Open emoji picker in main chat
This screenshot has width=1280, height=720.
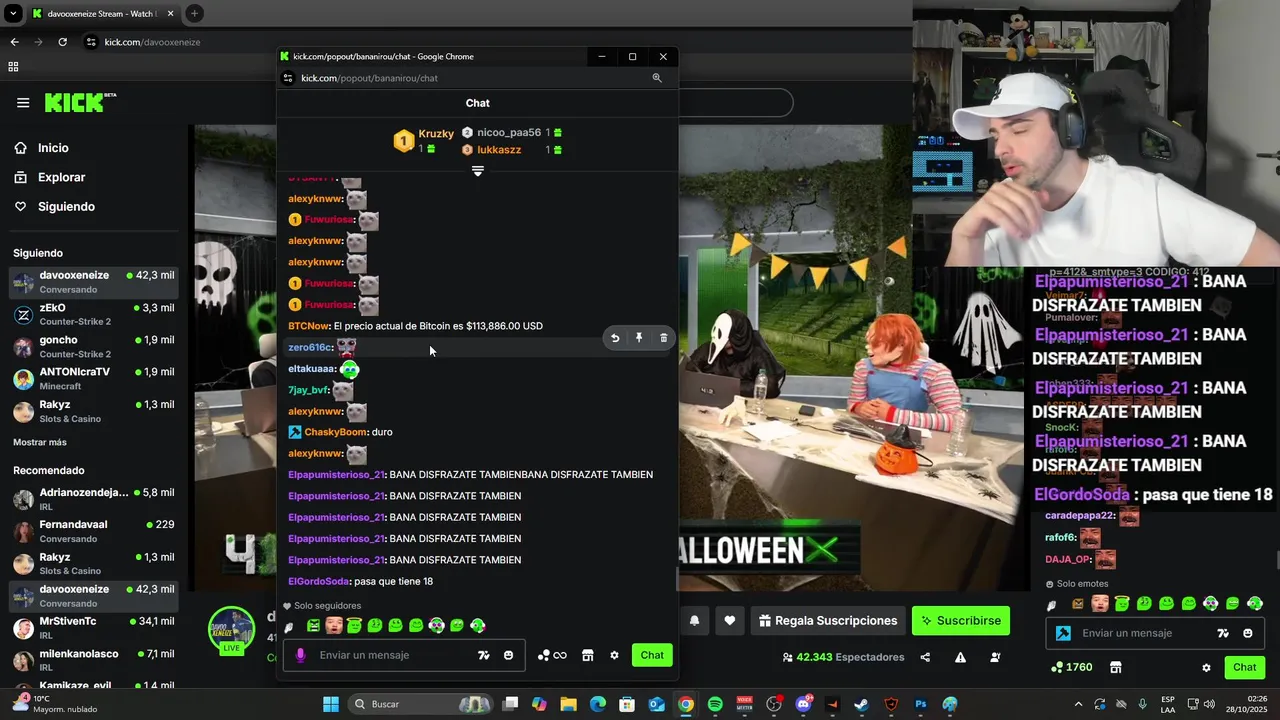pyautogui.click(x=1247, y=633)
